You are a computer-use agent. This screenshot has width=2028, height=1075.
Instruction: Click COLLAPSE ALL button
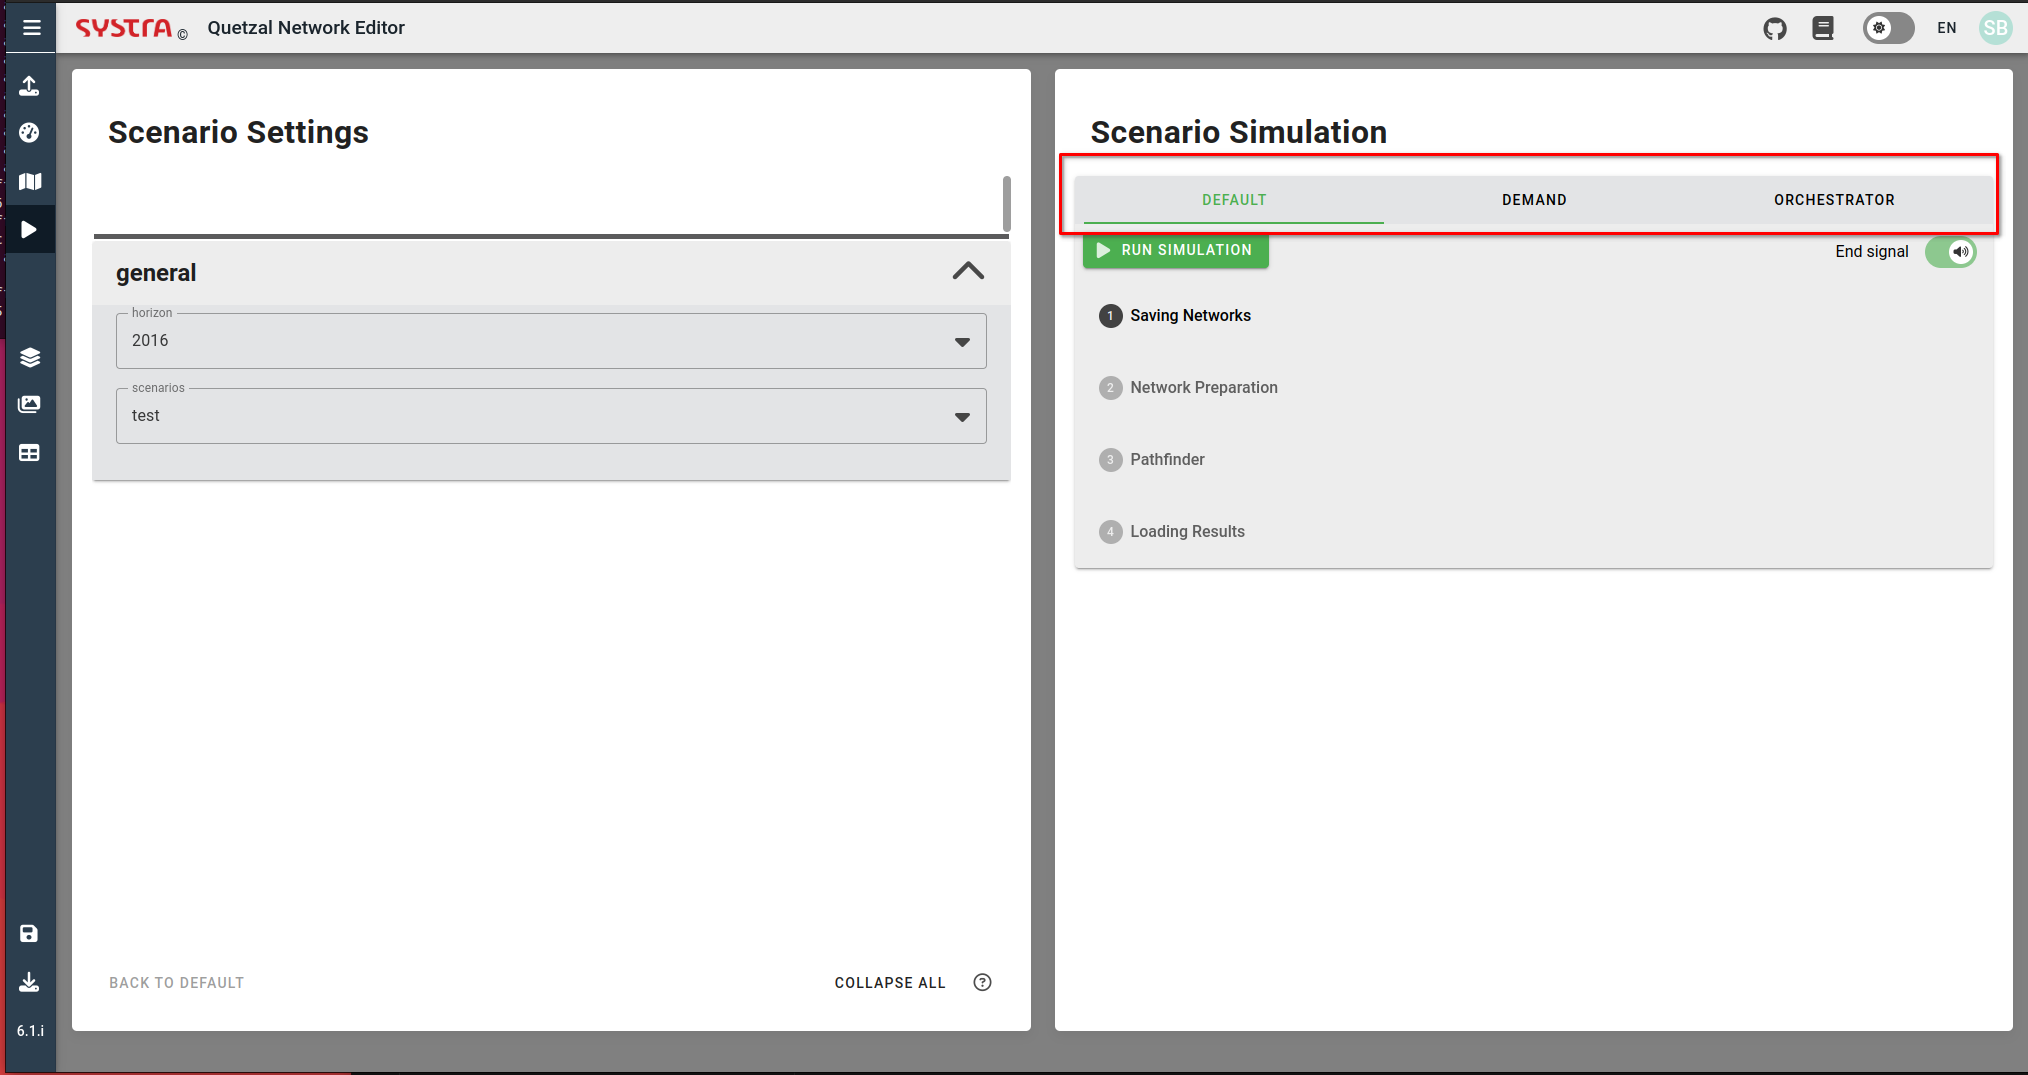tap(890, 983)
